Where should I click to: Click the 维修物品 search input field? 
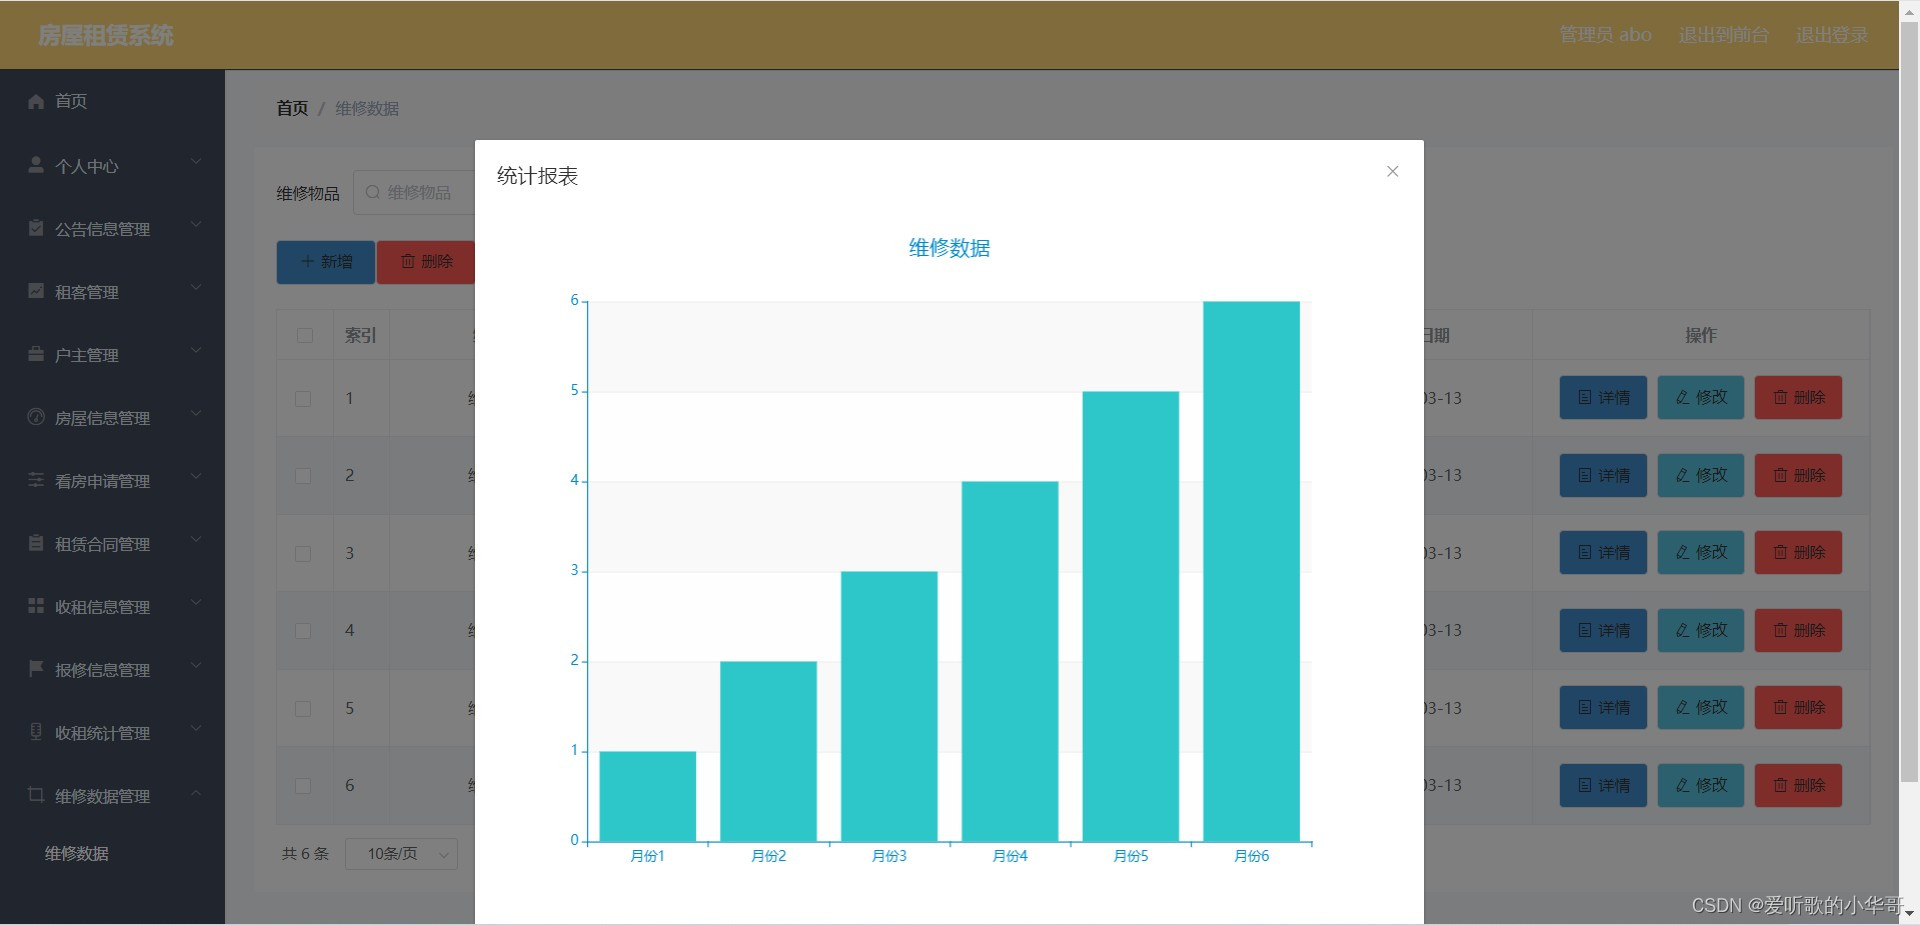tap(414, 192)
